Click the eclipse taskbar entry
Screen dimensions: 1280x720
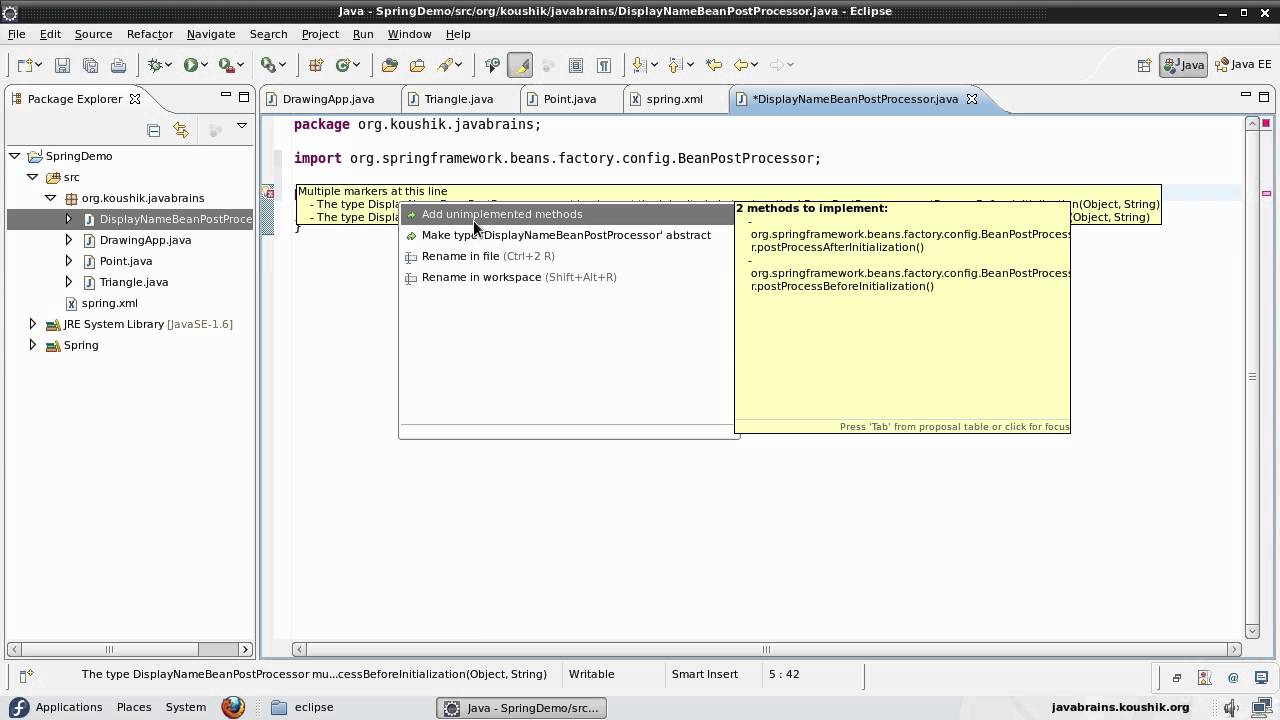[x=302, y=707]
